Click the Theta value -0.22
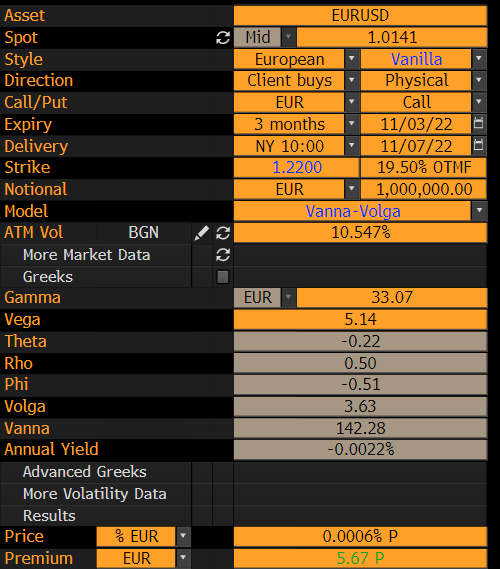The height and width of the screenshot is (569, 500). [360, 341]
